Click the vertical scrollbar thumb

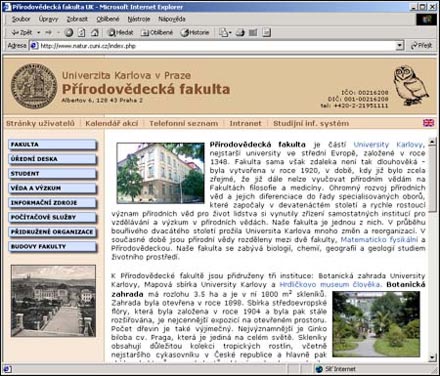(x=432, y=179)
